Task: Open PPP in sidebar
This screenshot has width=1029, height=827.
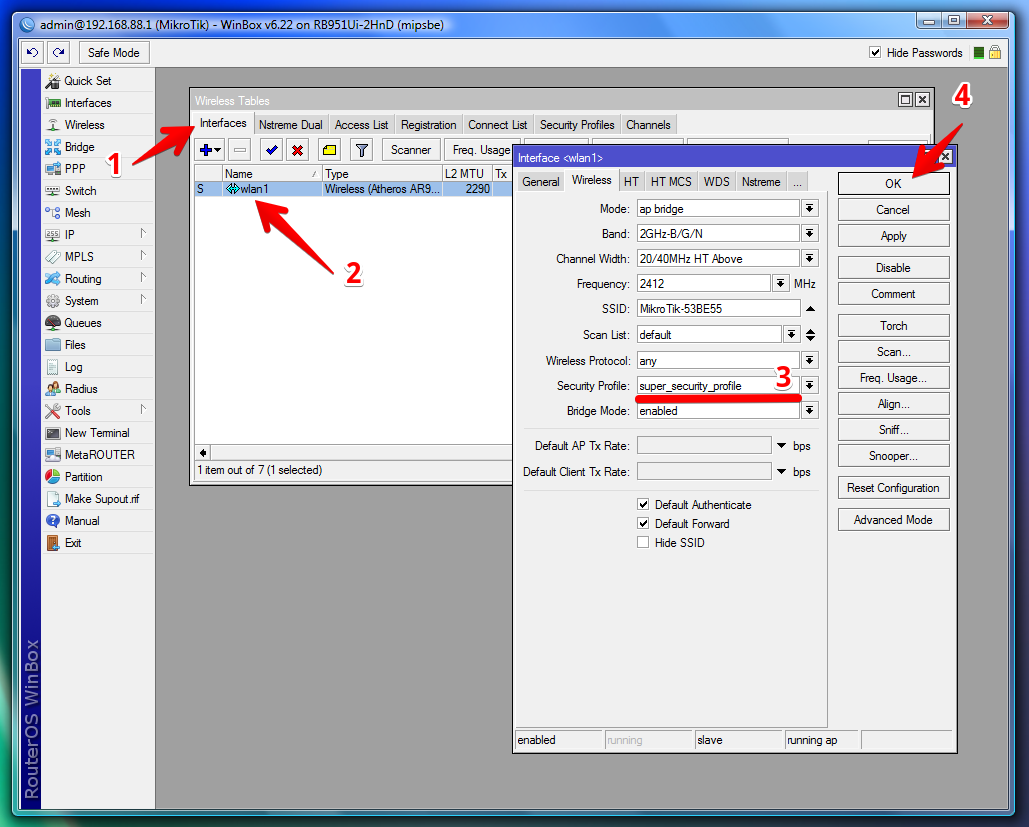Action: tap(75, 169)
